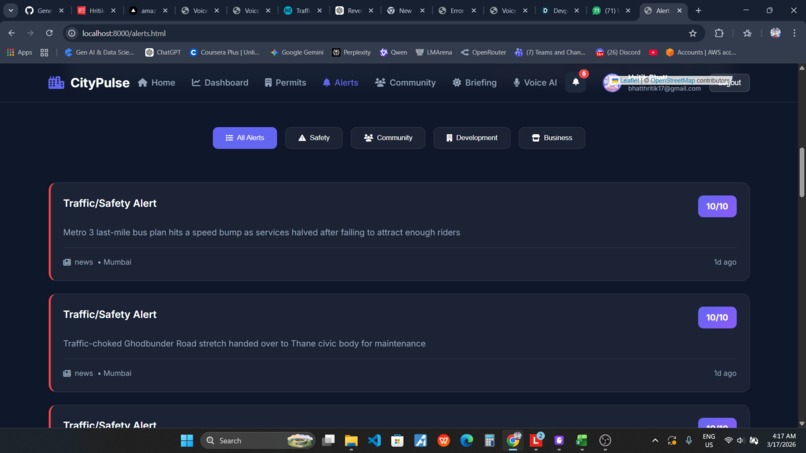Open the Windows Start menu
This screenshot has height=453, width=806.
click(x=187, y=441)
